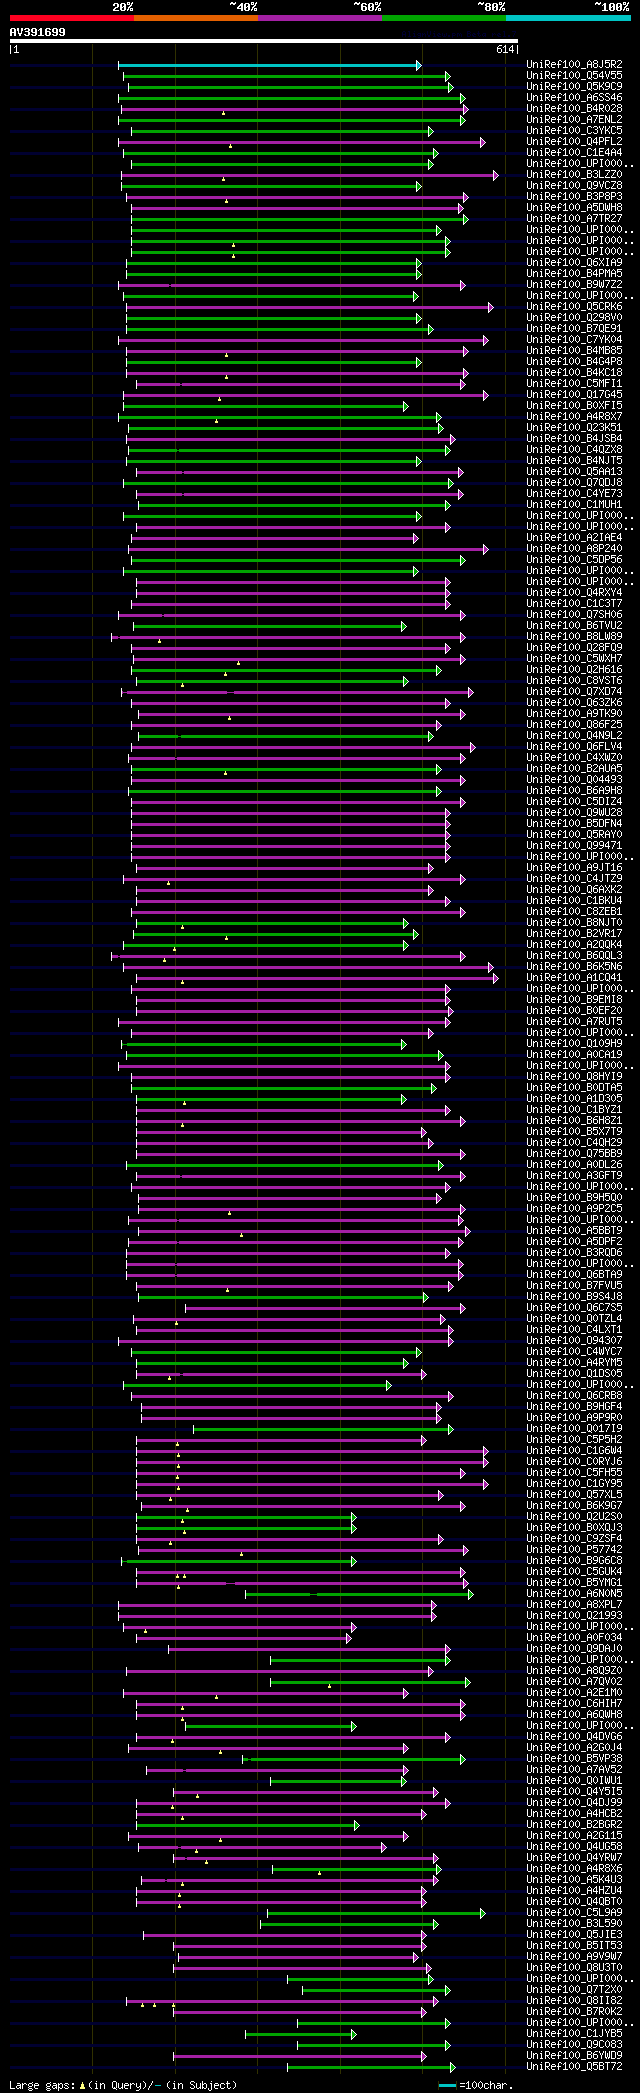Select hit label UniRef100_C1G6W4
This screenshot has height=2093, width=640.
pos(574,1451)
